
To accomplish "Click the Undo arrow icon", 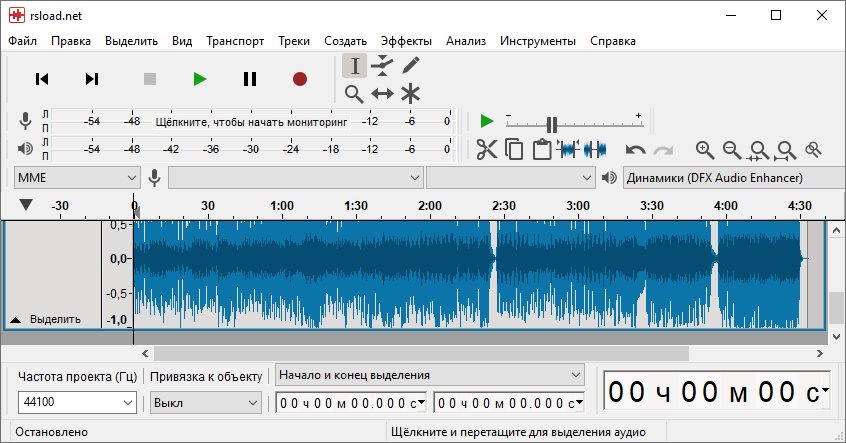I will [x=635, y=150].
